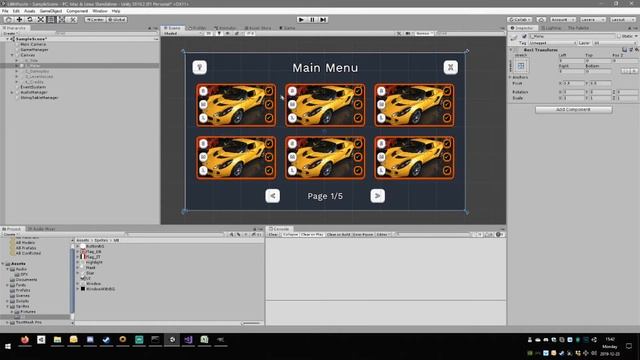Click the lightbulb hint button in Main Menu
Image resolution: width=640 pixels, height=360 pixels.
(200, 67)
